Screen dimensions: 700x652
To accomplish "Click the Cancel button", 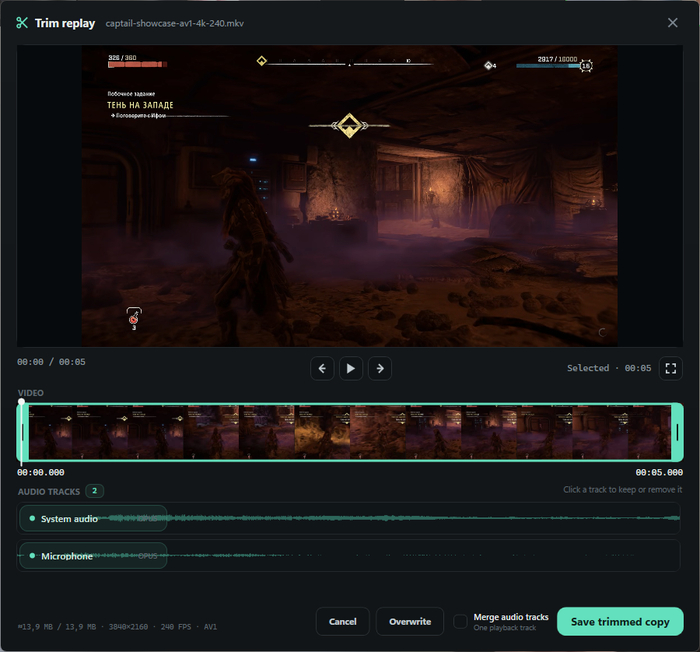I will (x=342, y=621).
